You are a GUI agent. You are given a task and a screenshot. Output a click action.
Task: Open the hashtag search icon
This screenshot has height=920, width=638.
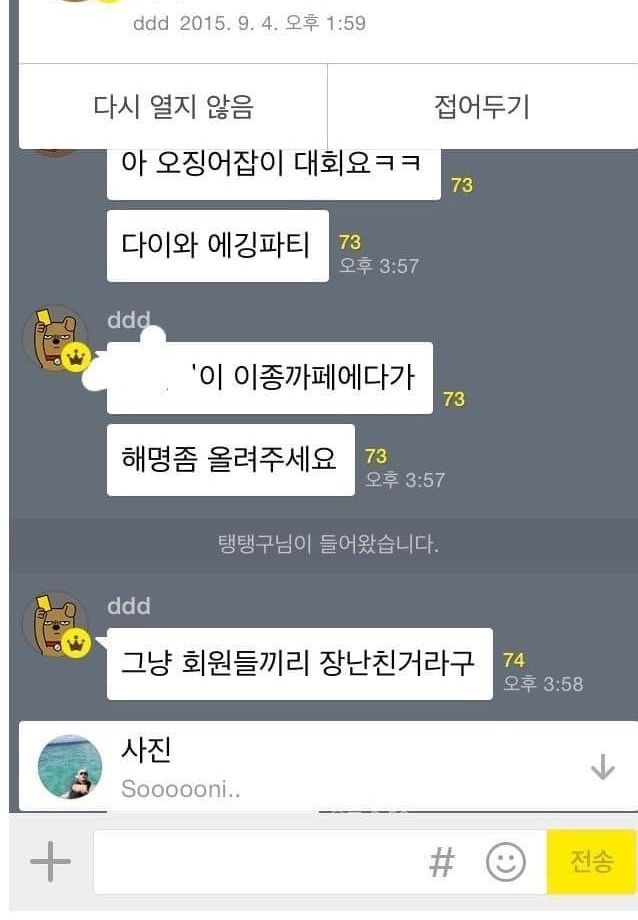(x=441, y=862)
